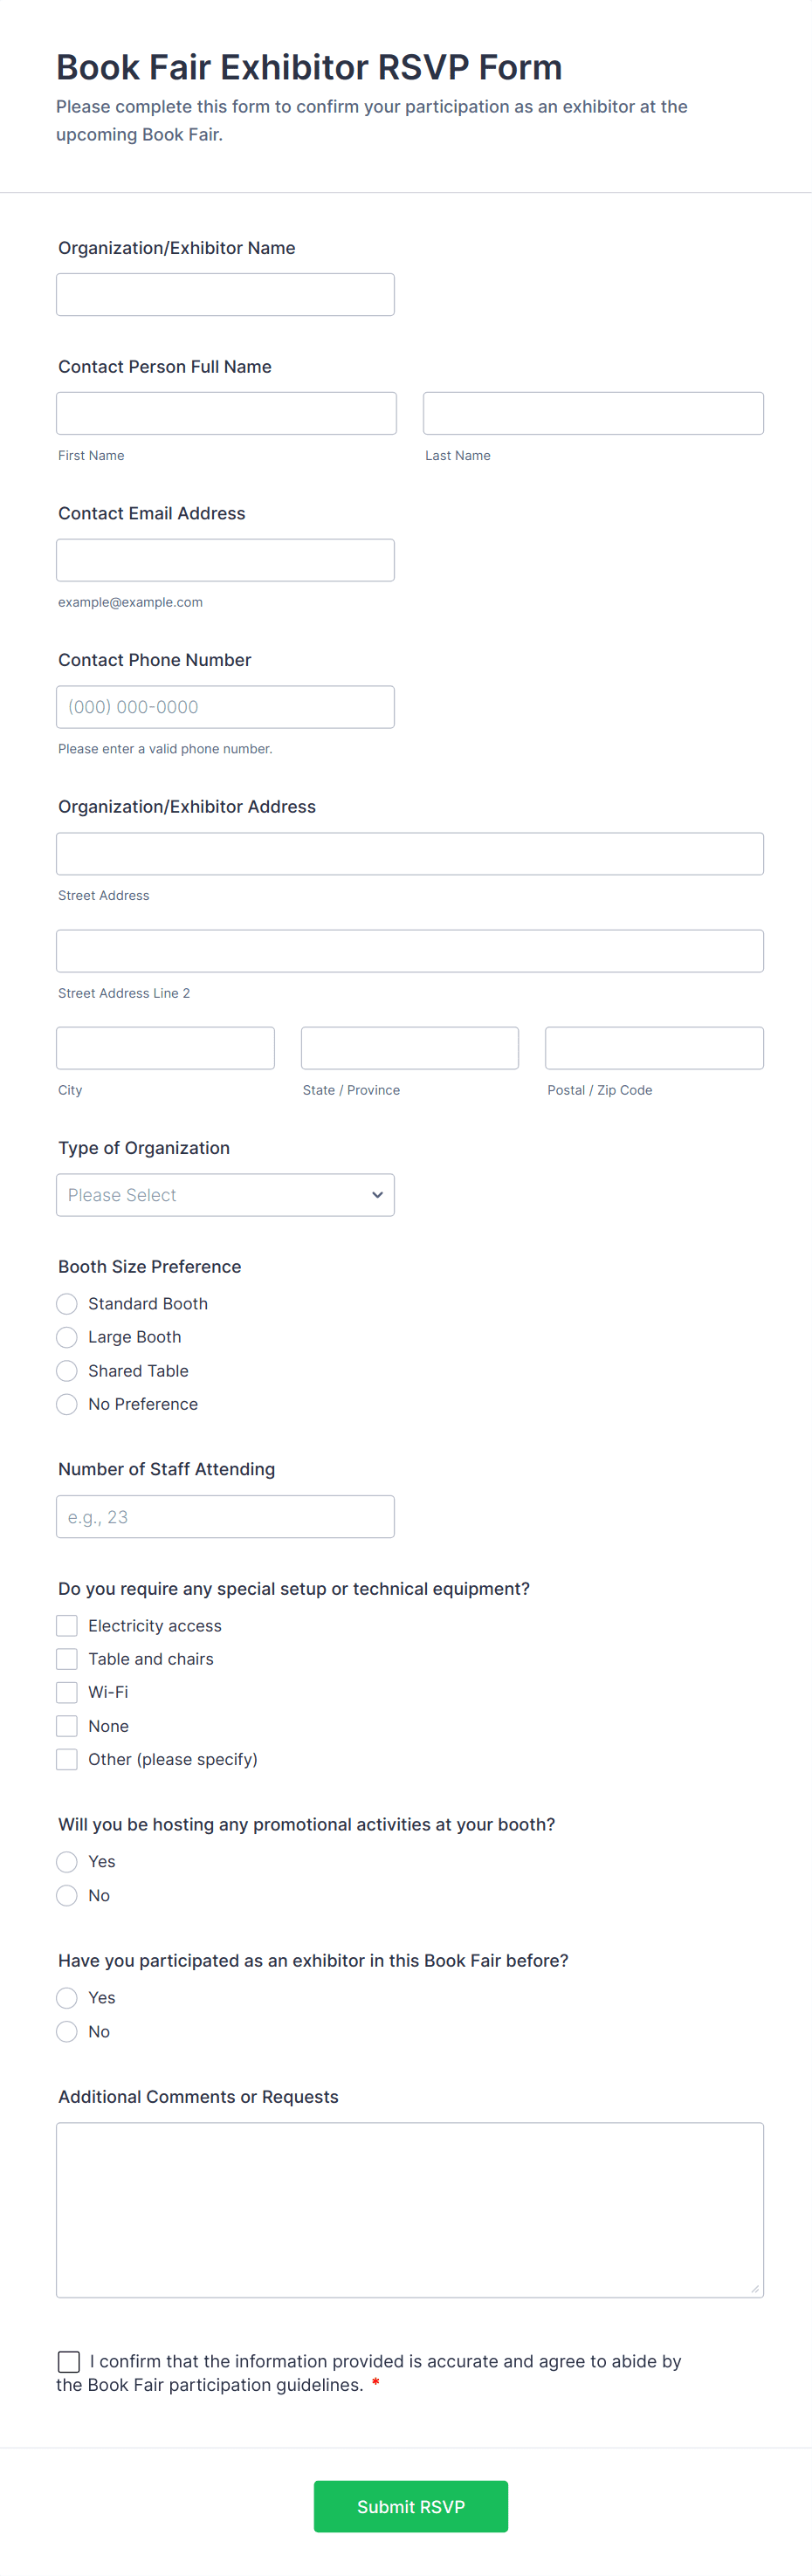Choose the Large Booth option
812x2576 pixels.
[67, 1337]
